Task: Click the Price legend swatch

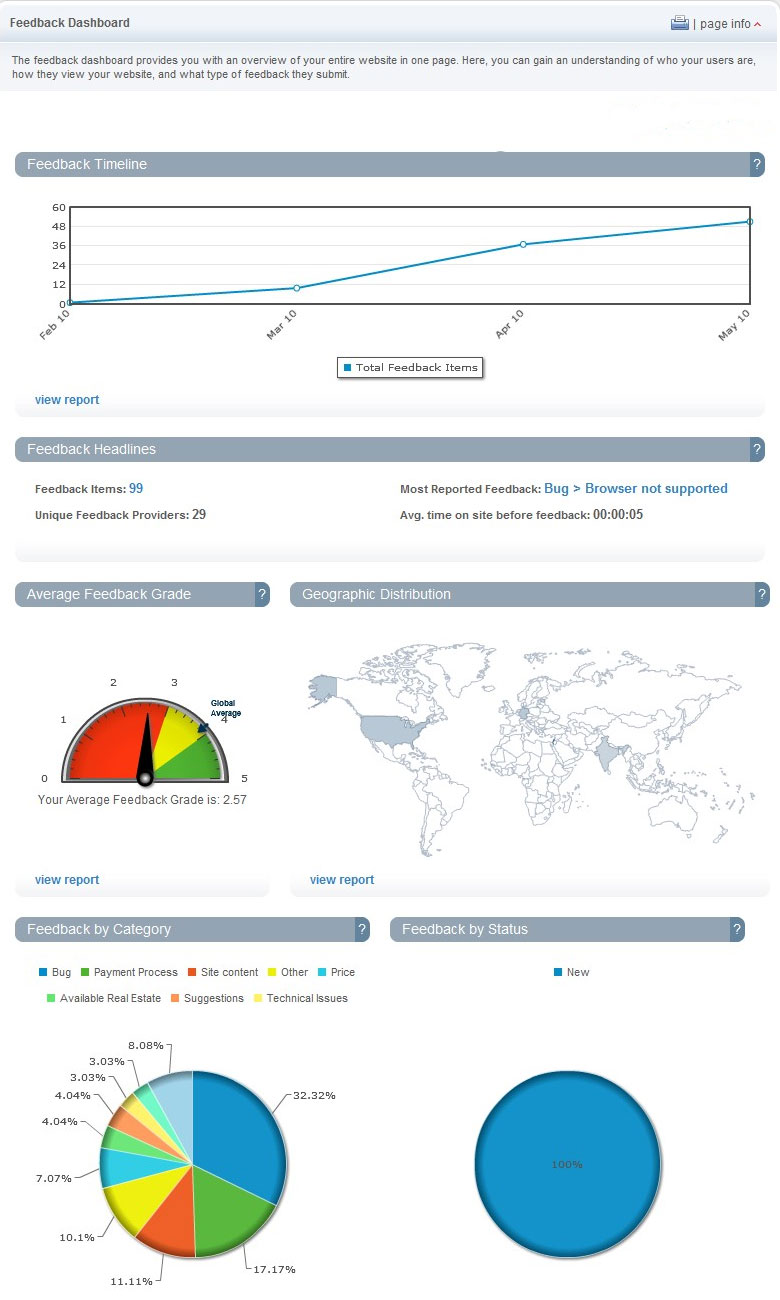Action: coord(322,972)
